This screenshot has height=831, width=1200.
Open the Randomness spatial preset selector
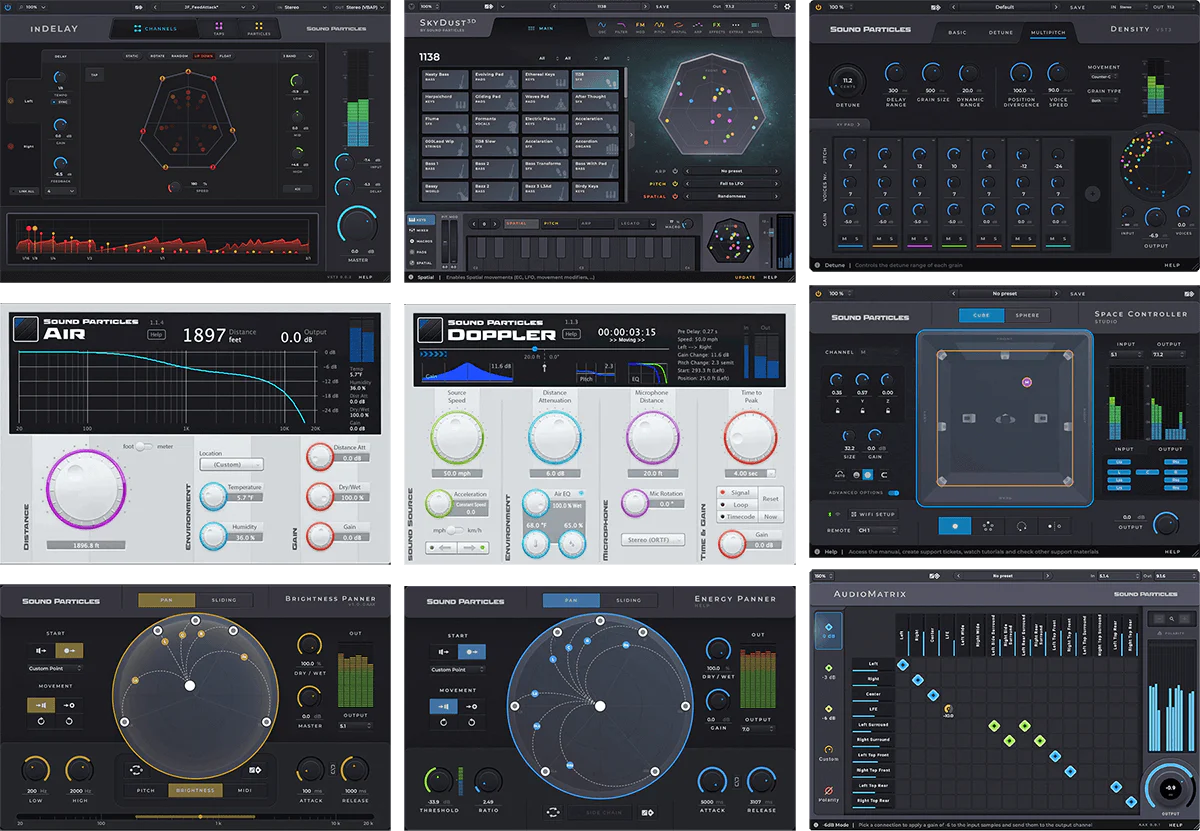tap(731, 197)
